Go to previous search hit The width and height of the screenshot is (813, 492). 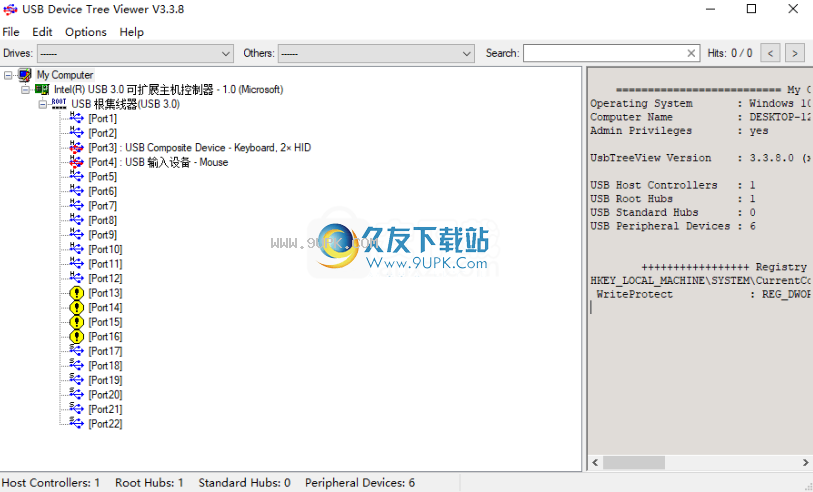[770, 53]
